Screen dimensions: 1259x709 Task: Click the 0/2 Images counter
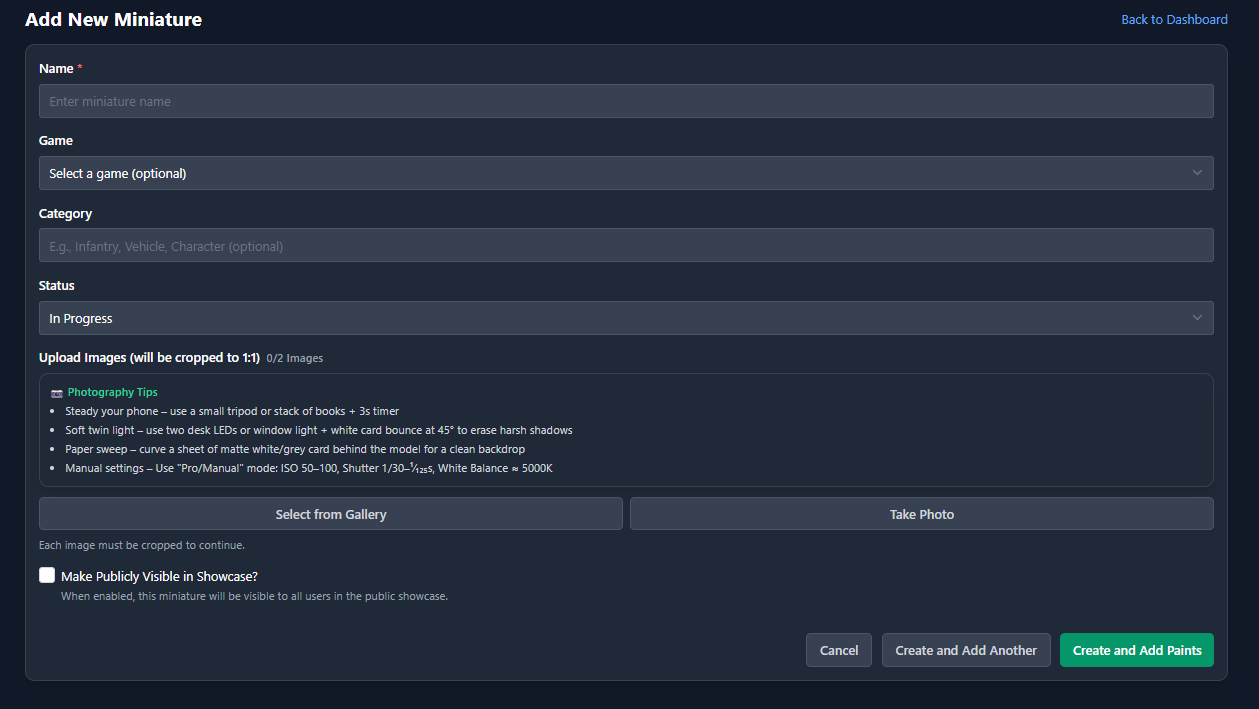click(x=295, y=358)
